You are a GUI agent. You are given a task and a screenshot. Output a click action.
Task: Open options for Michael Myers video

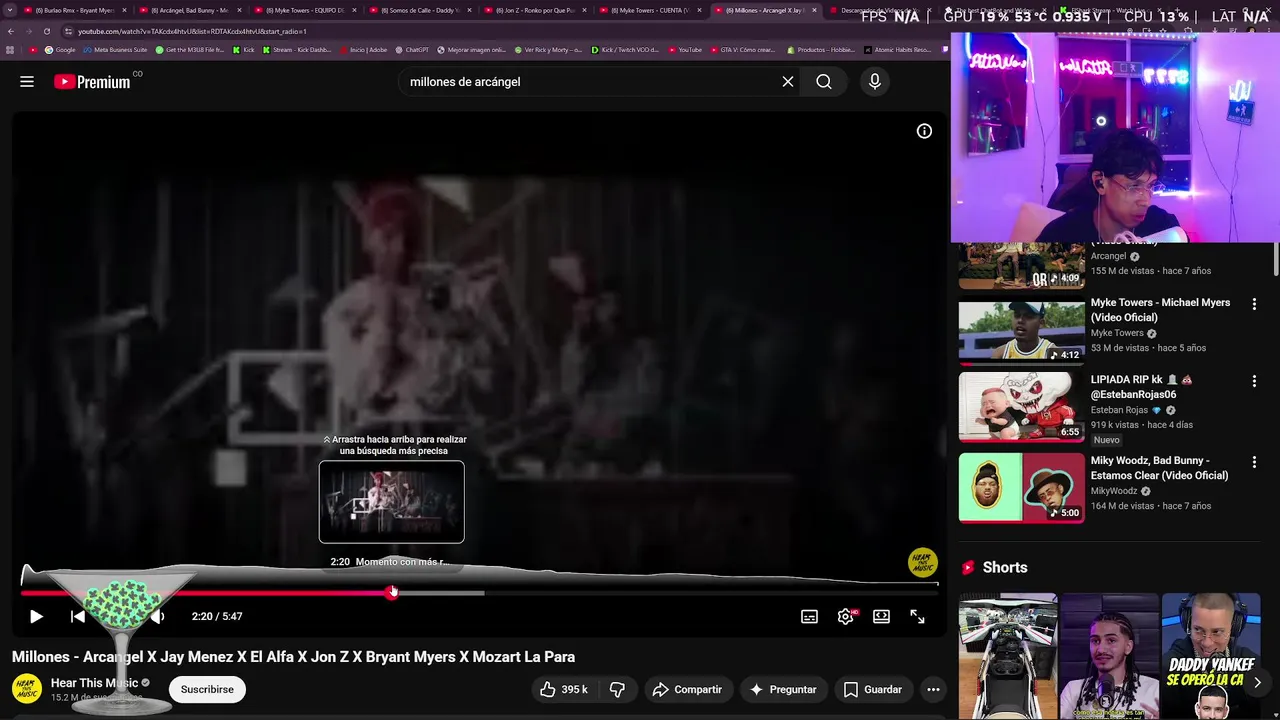(x=1254, y=304)
